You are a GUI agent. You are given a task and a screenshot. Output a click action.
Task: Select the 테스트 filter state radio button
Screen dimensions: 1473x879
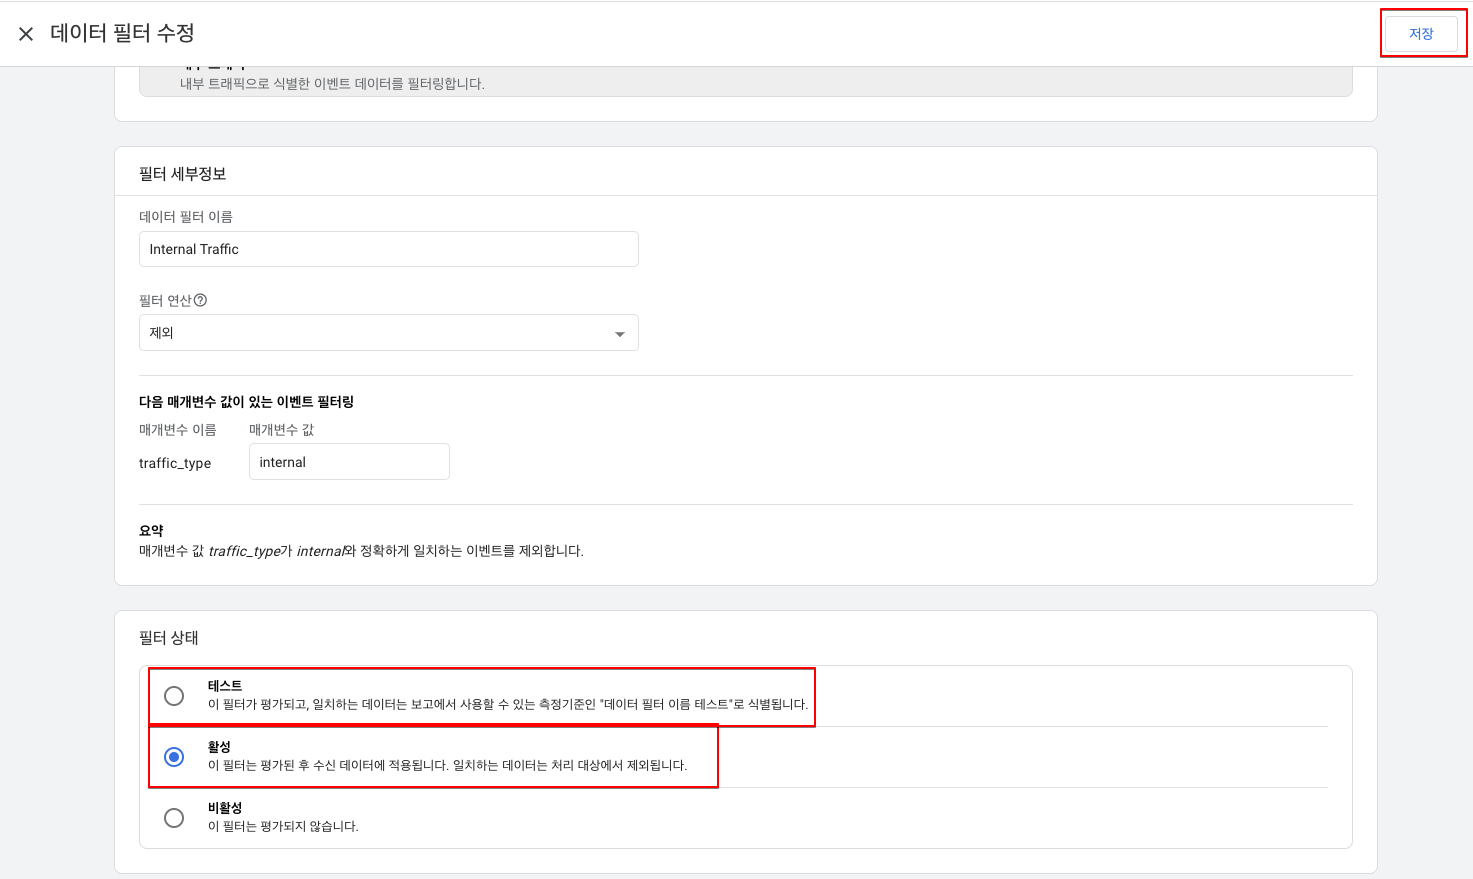coord(174,696)
